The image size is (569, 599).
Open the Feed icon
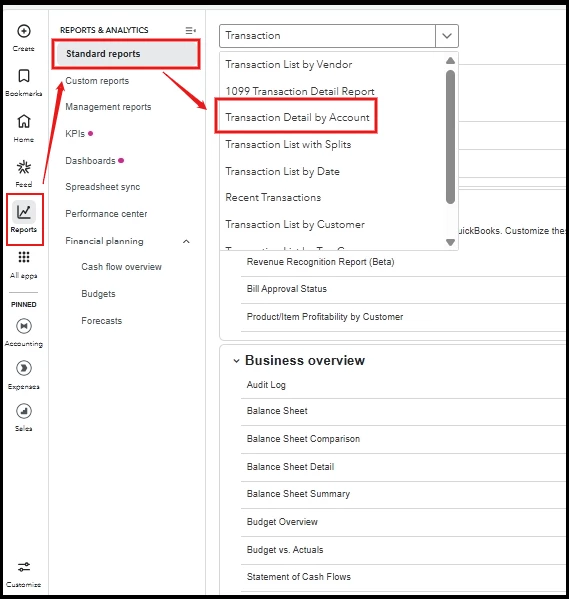point(24,167)
